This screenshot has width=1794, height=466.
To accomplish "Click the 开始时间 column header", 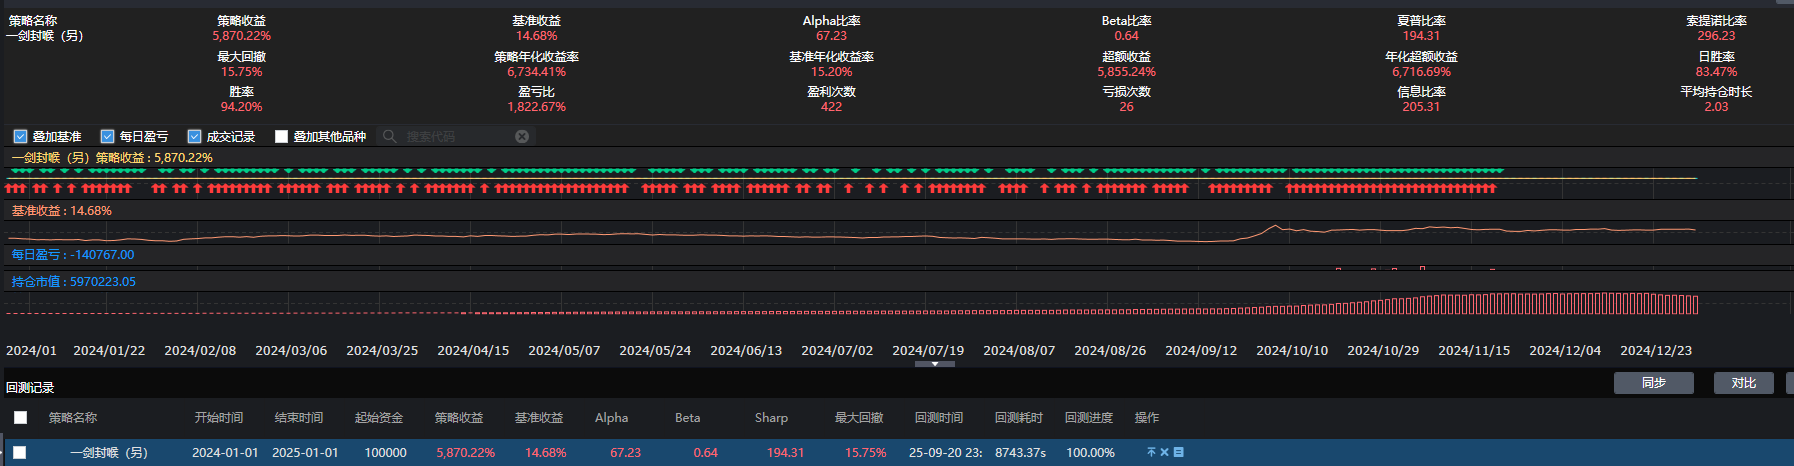I will pos(219,418).
